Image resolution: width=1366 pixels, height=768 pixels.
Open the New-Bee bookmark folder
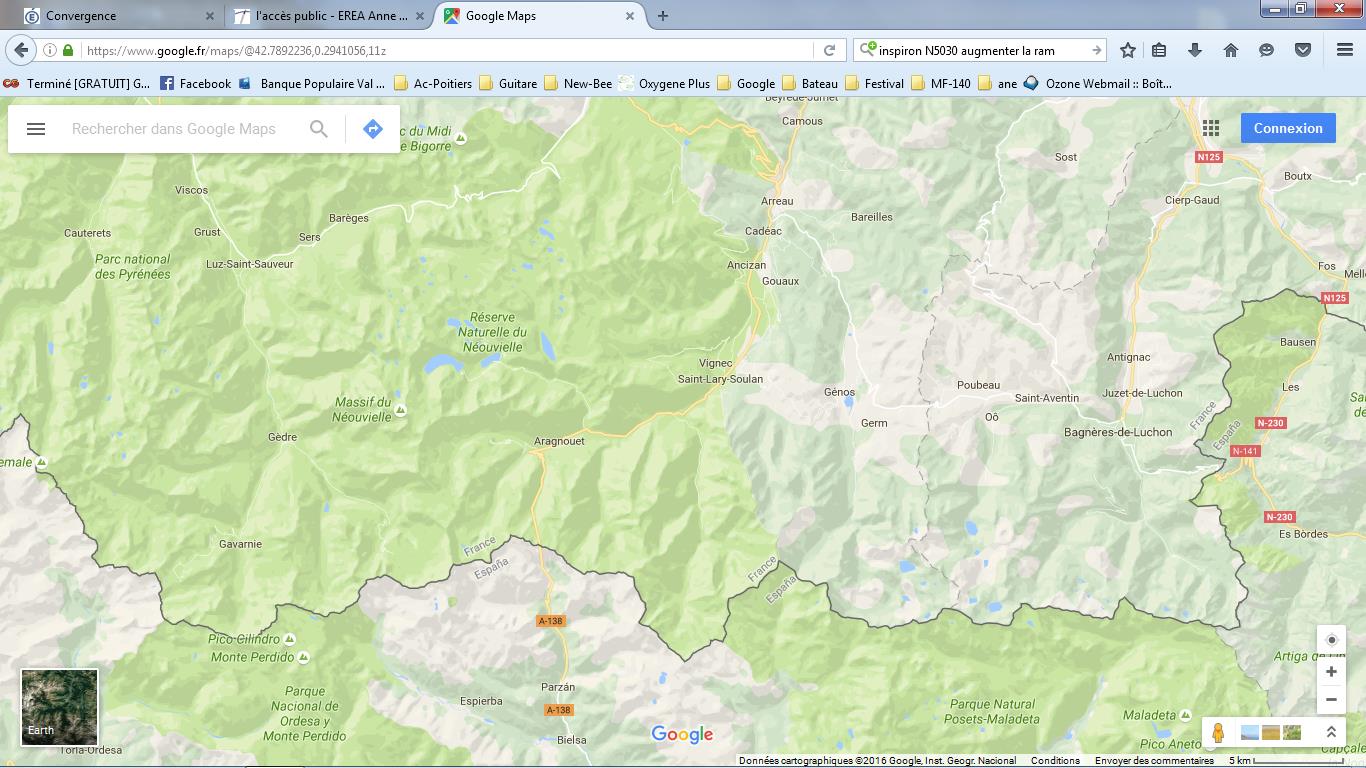click(578, 83)
